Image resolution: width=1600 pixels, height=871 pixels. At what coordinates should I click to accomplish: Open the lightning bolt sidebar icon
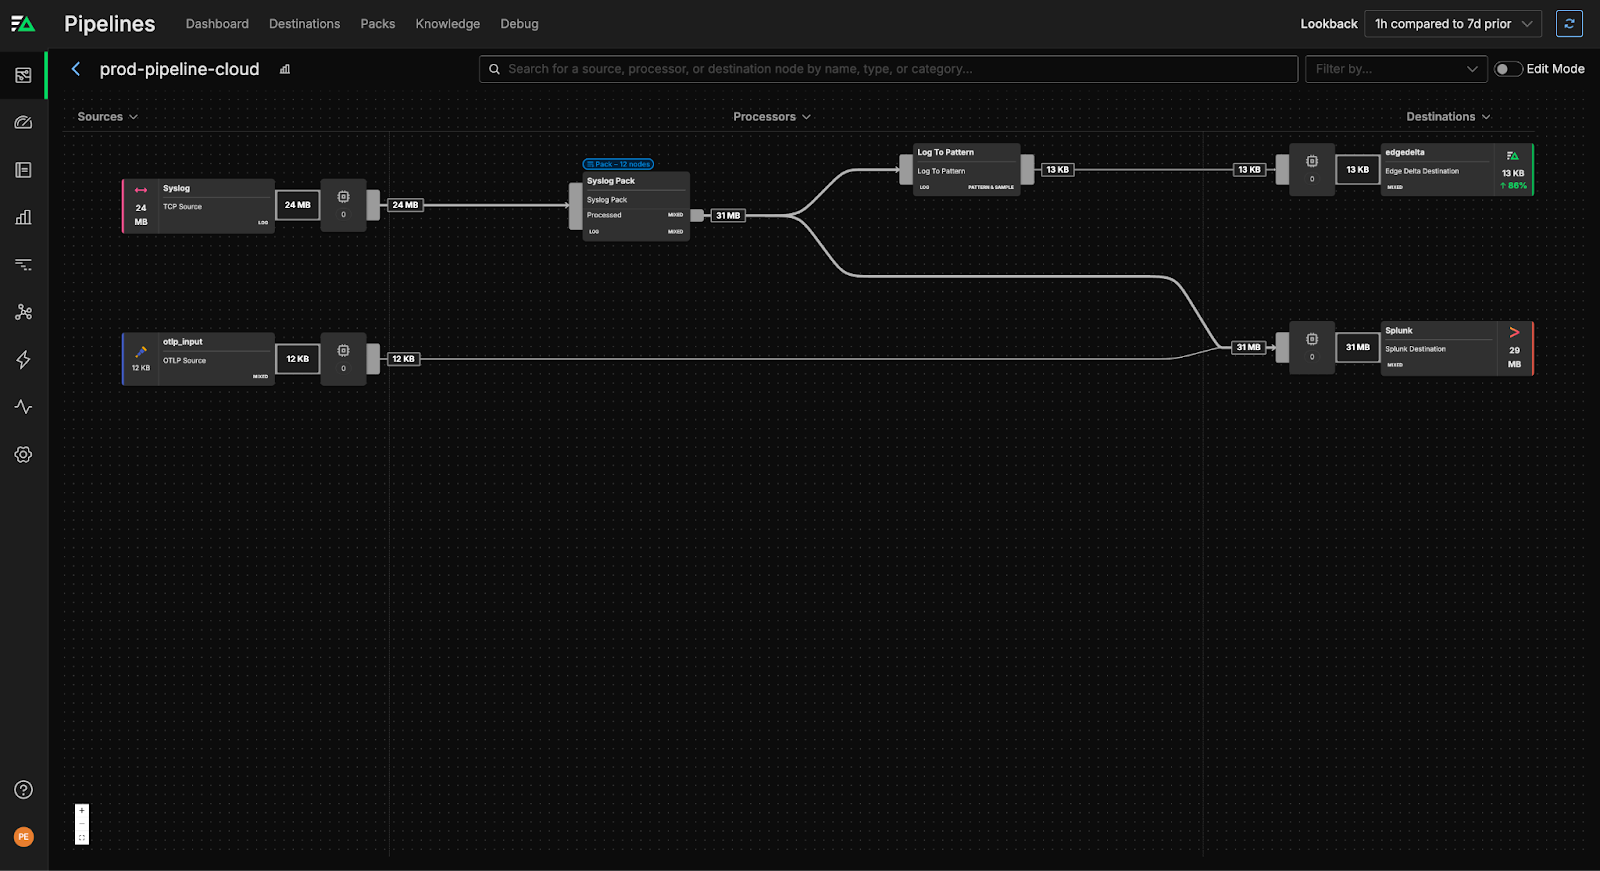pyautogui.click(x=23, y=360)
